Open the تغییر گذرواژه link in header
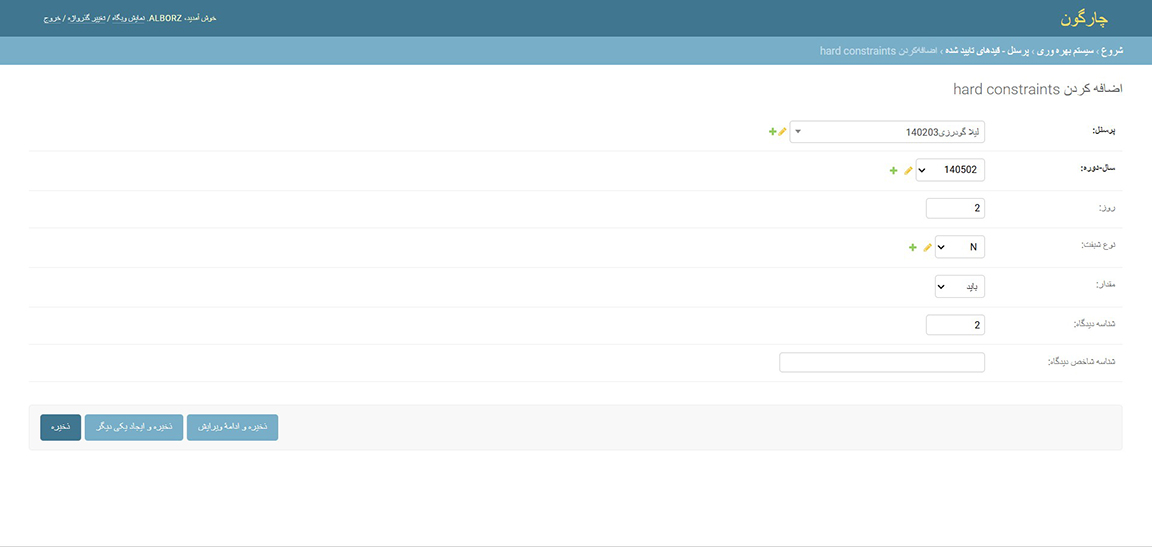The image size is (1152, 547). (88, 18)
